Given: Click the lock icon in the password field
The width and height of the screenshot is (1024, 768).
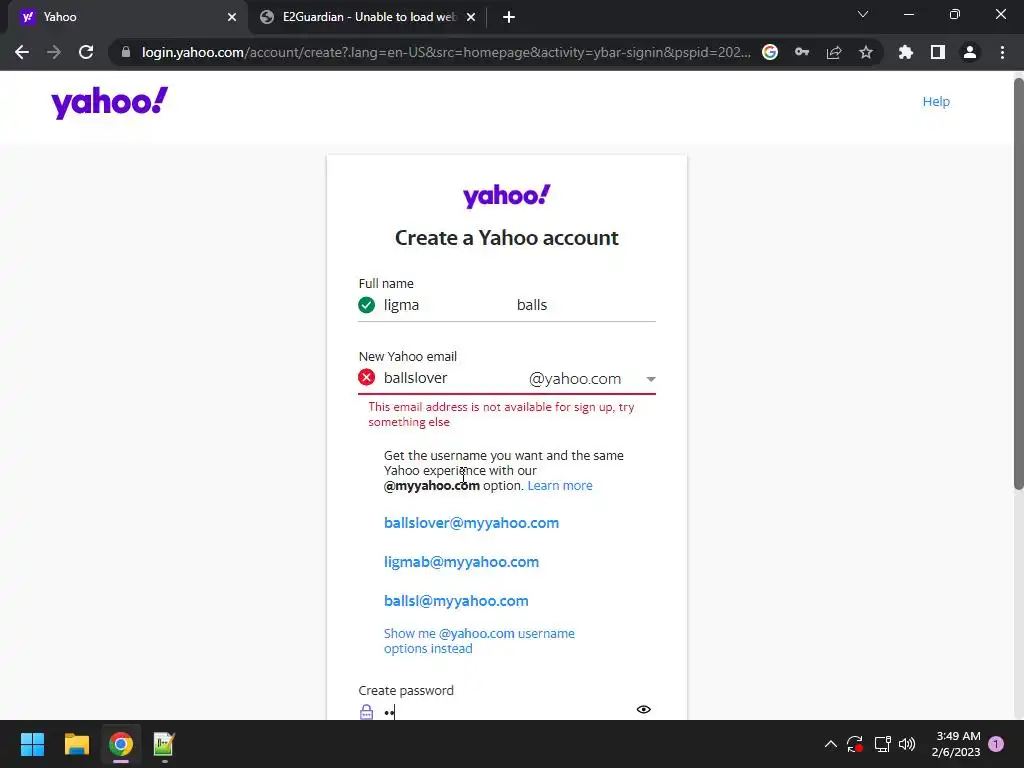Looking at the screenshot, I should tap(366, 712).
